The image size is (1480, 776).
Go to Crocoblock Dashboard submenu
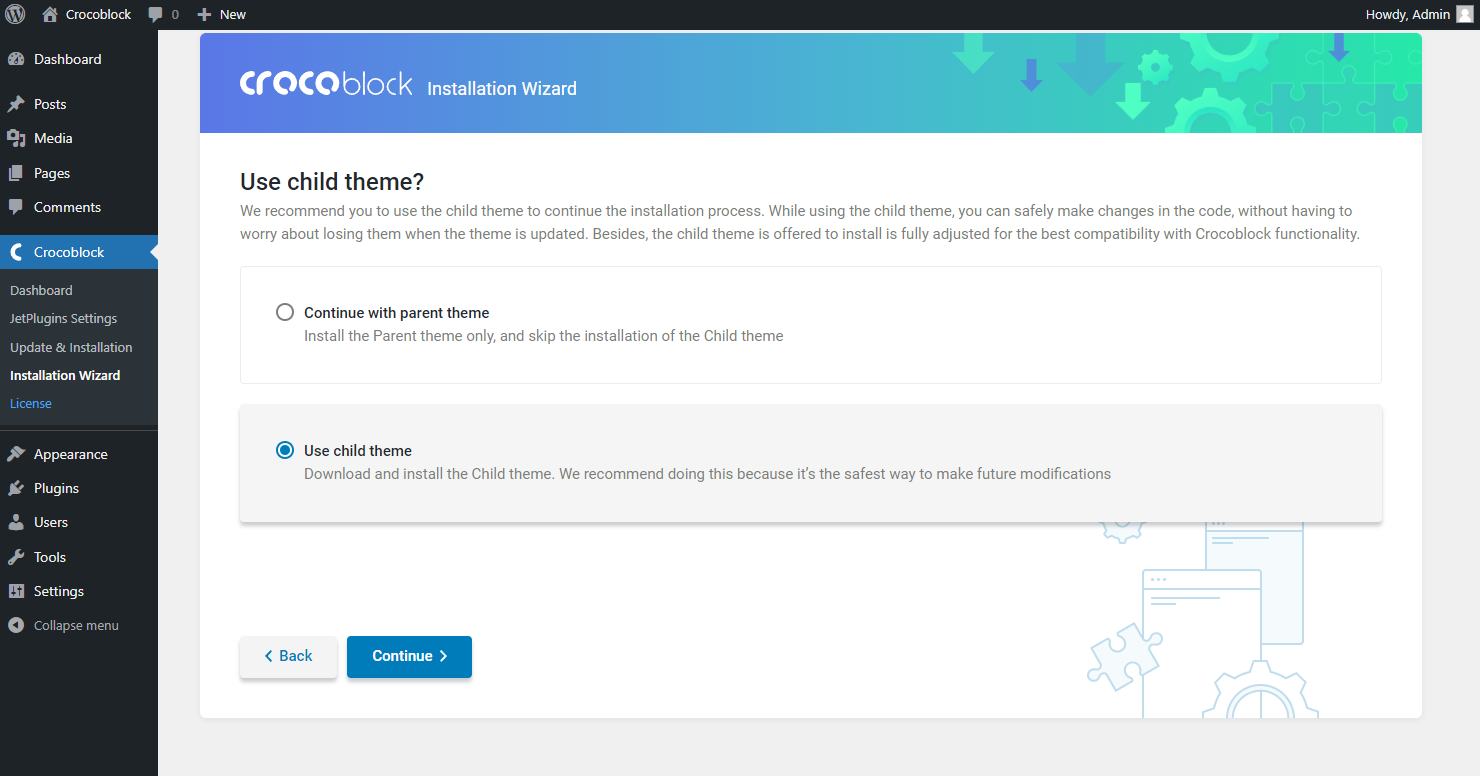click(x=41, y=290)
